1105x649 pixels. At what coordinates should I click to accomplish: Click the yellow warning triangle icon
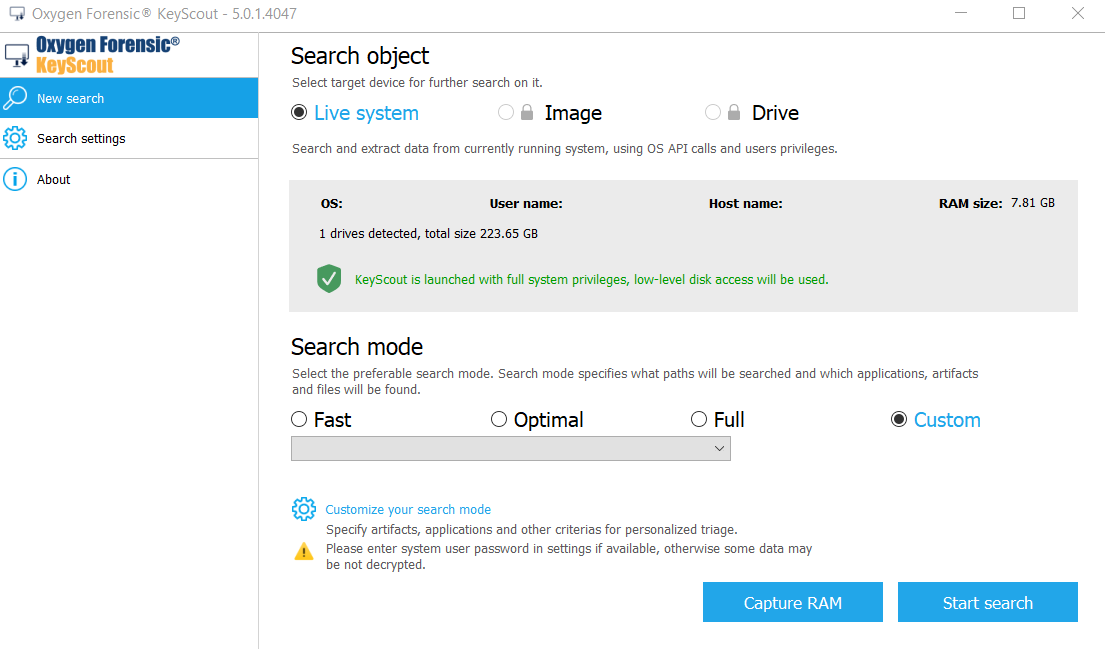click(x=304, y=551)
